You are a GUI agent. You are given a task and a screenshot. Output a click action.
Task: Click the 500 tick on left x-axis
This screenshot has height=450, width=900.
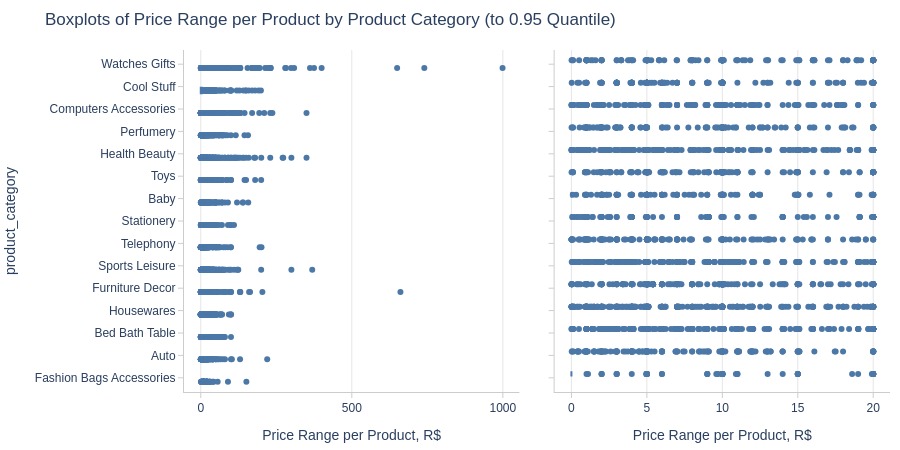[x=351, y=408]
